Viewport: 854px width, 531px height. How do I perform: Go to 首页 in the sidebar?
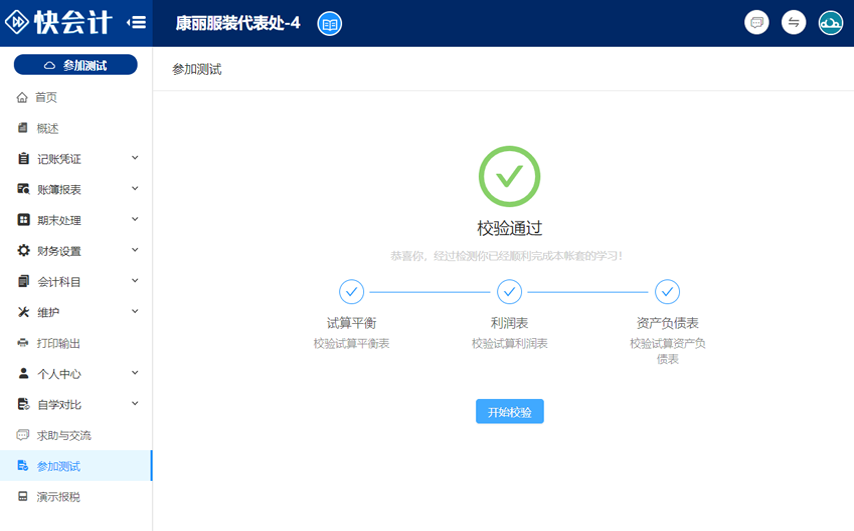[46, 97]
